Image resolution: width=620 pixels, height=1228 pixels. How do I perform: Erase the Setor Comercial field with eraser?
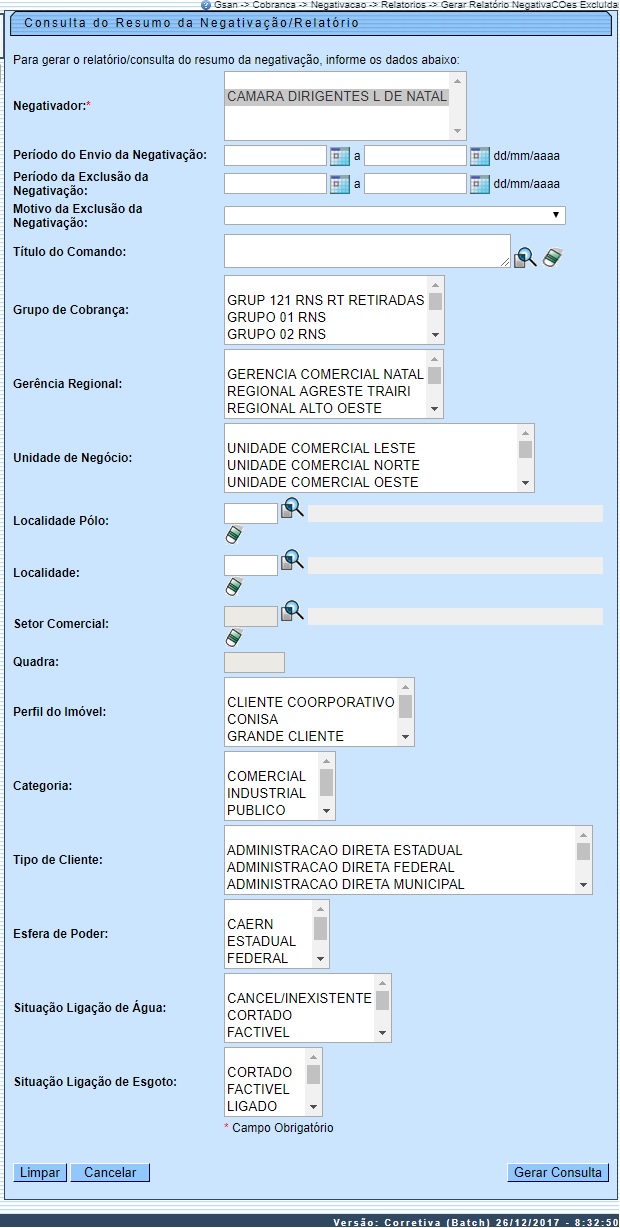tap(234, 637)
